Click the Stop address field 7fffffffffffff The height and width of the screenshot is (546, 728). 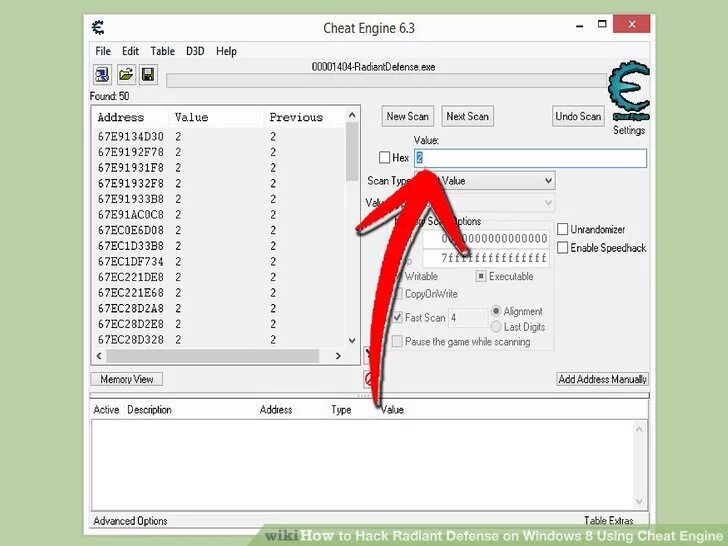click(486, 258)
